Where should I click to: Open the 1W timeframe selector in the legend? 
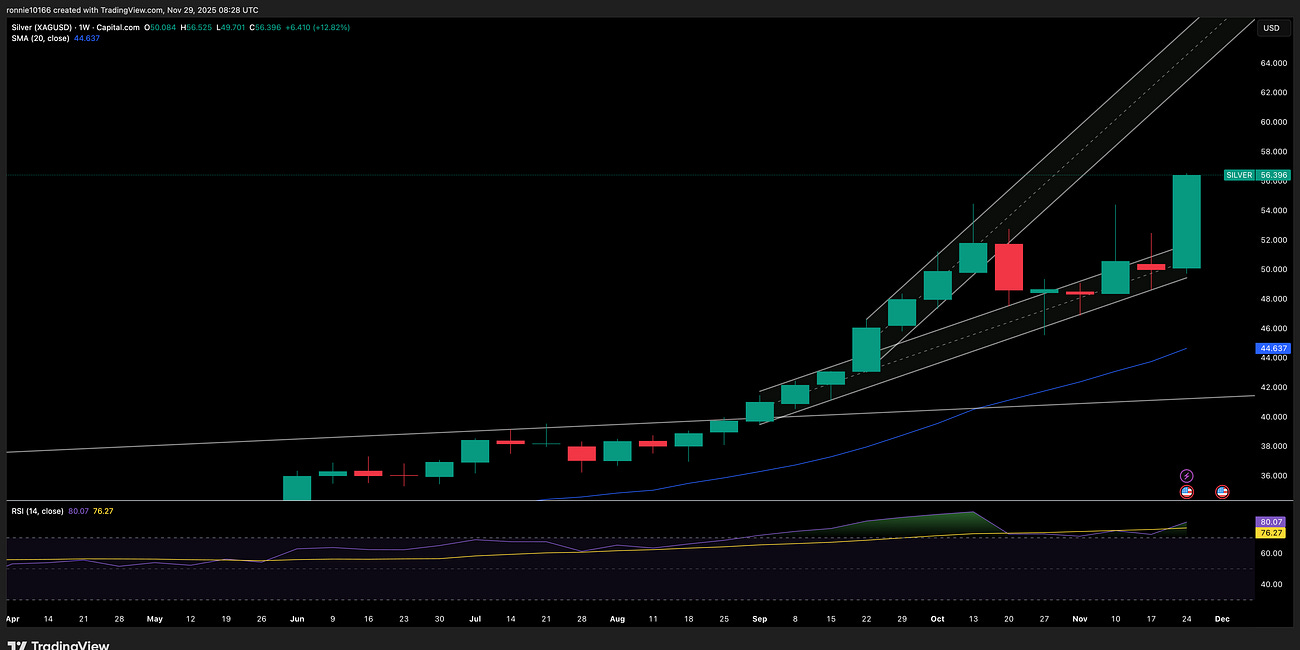point(82,27)
